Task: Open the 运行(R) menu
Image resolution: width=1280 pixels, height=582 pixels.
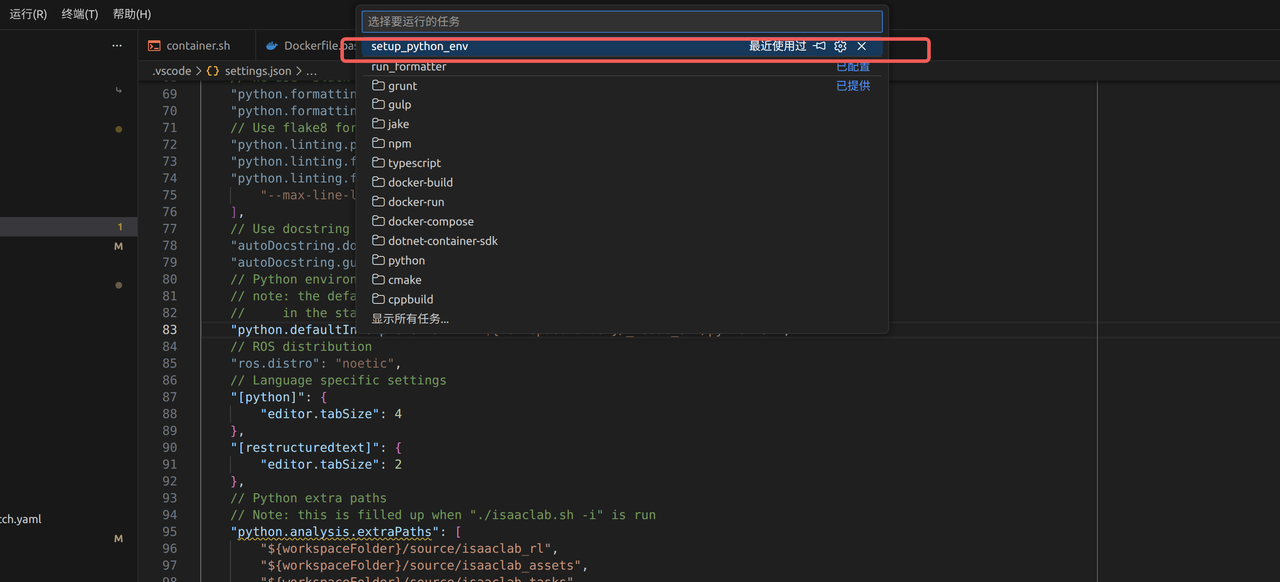Action: (28, 14)
